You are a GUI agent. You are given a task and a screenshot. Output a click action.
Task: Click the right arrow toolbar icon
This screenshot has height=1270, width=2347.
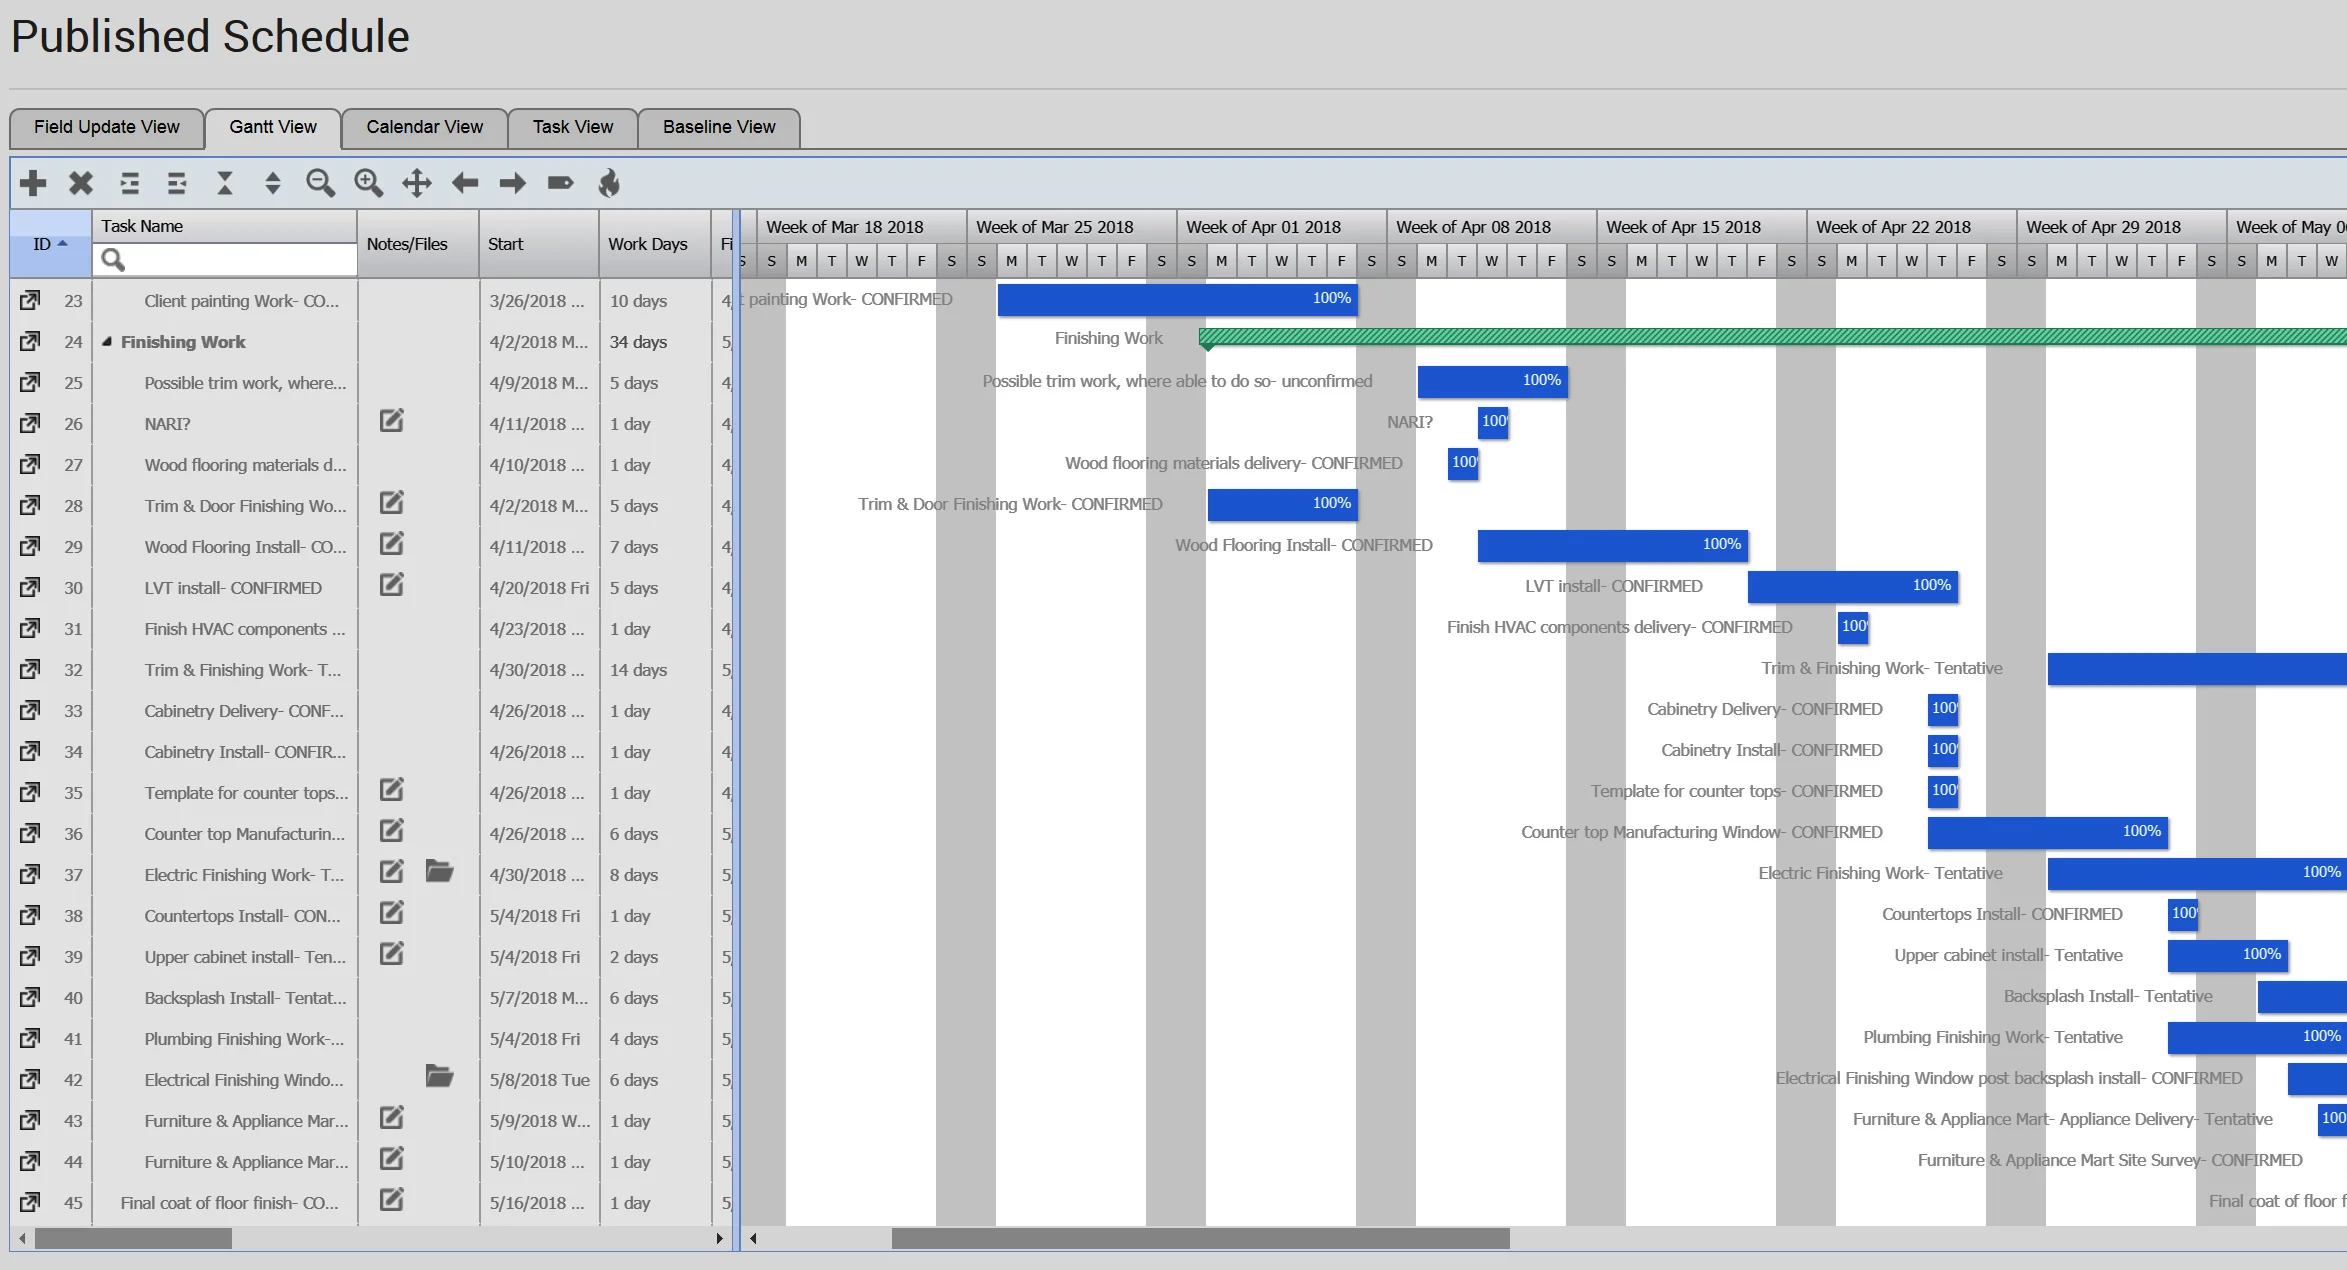[513, 183]
